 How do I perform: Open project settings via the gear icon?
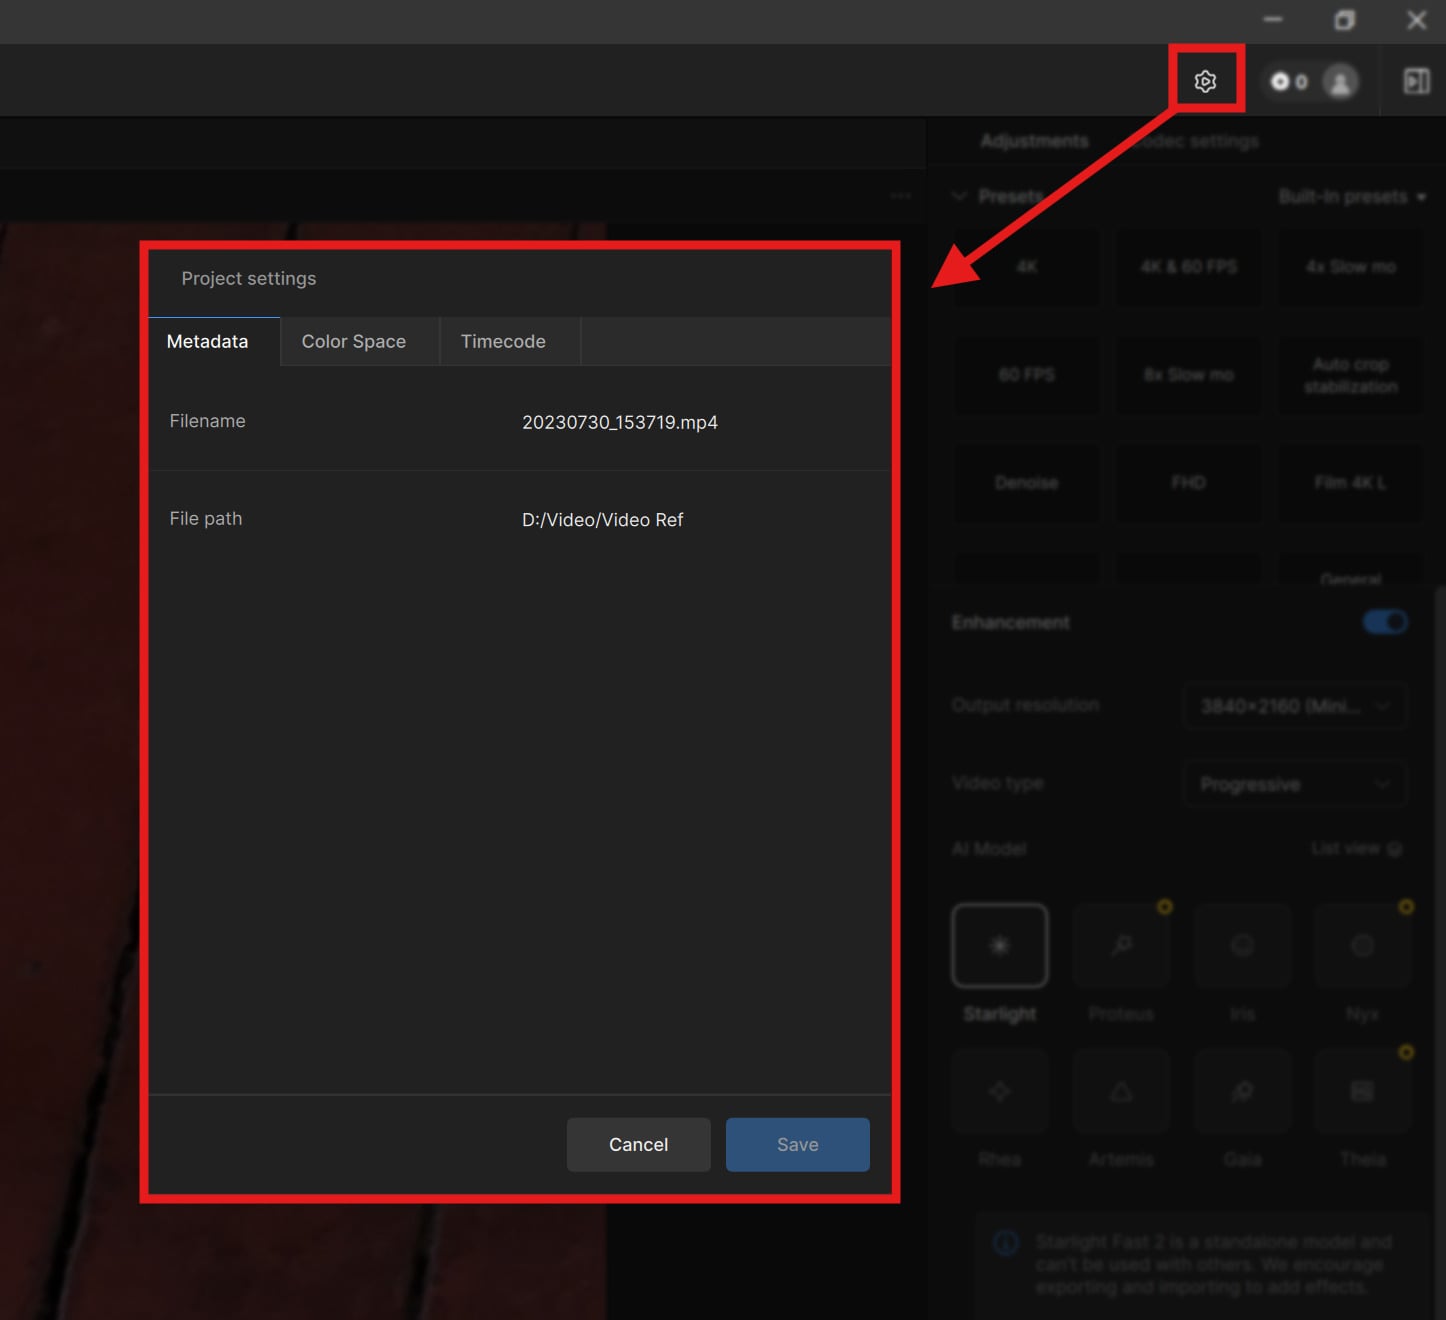tap(1205, 81)
